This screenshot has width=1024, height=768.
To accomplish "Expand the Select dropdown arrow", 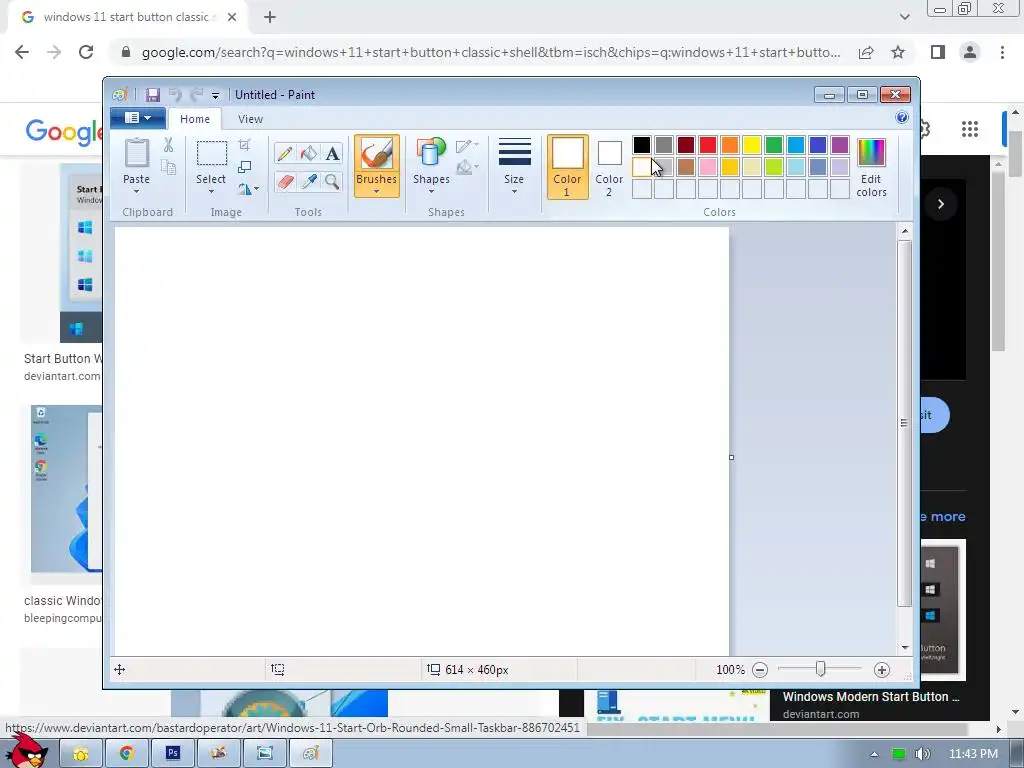I will point(212,191).
